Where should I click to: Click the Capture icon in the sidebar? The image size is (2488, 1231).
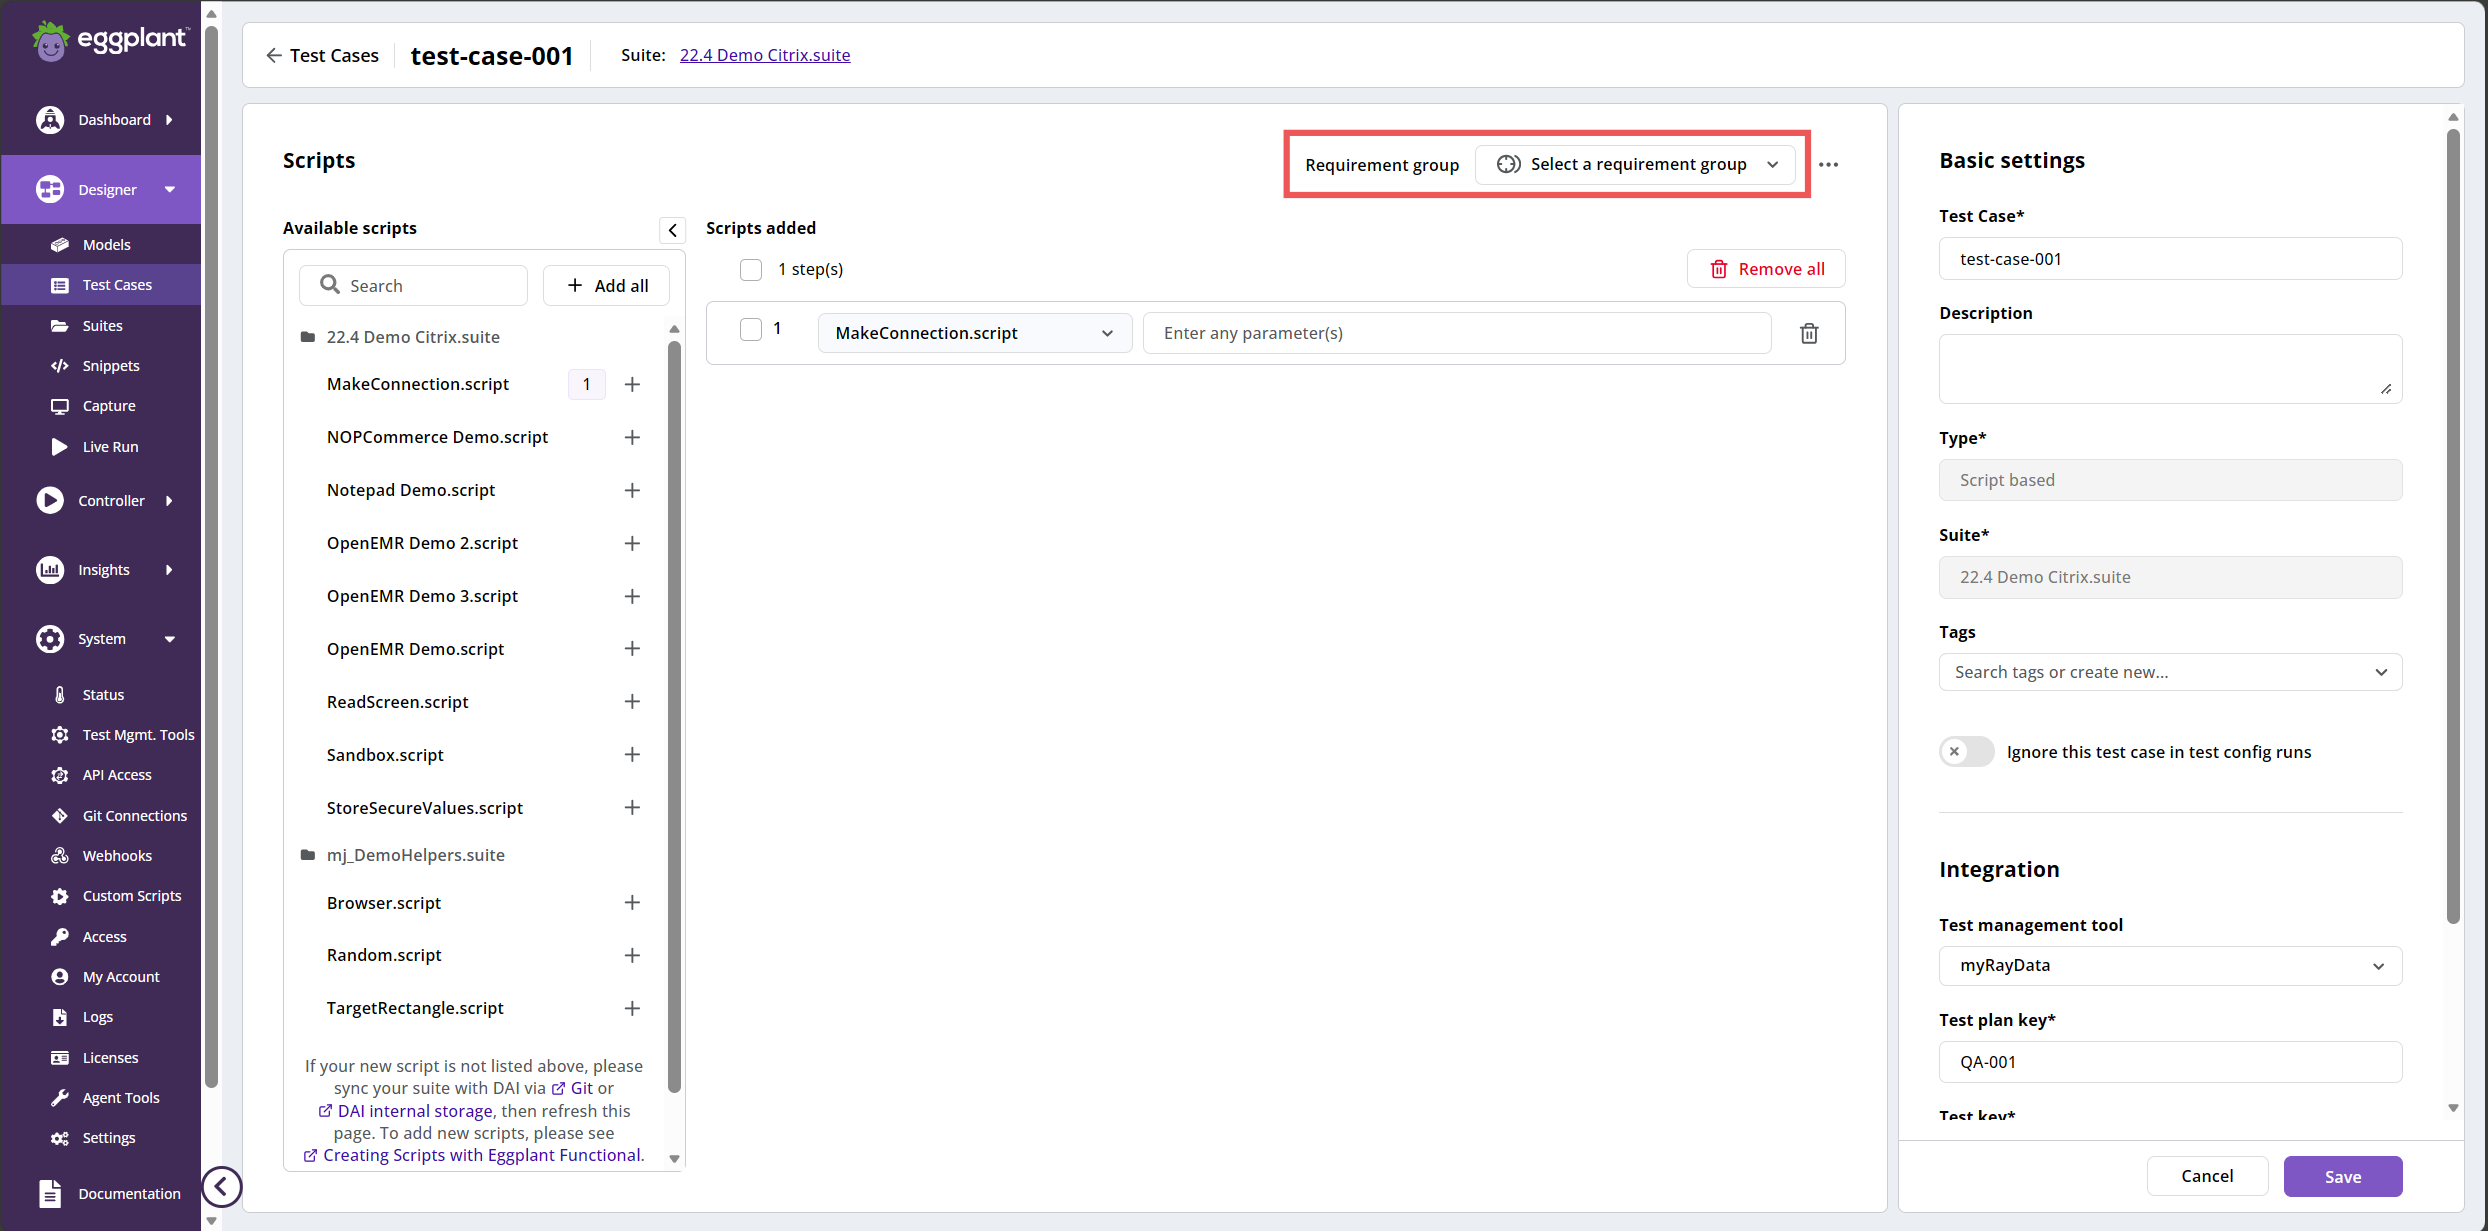point(62,405)
